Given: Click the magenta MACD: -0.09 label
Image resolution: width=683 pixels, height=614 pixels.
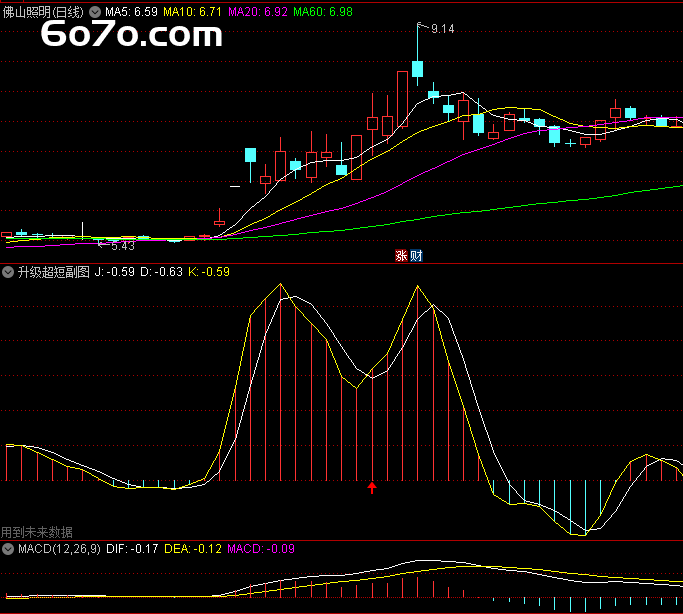Looking at the screenshot, I should coord(261,549).
